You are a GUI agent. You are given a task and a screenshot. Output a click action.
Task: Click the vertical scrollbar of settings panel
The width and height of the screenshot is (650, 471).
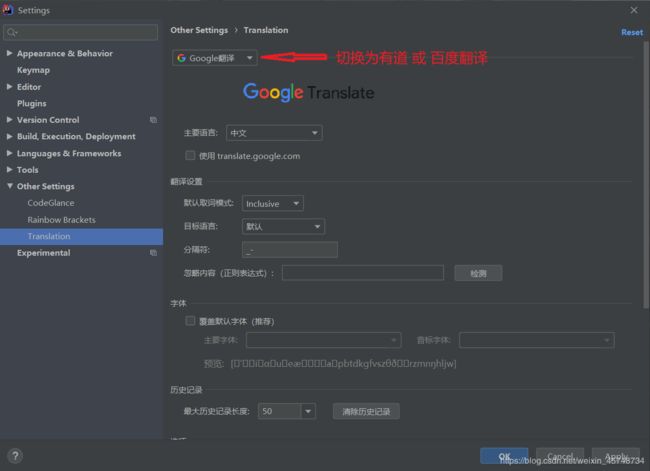tap(646, 176)
